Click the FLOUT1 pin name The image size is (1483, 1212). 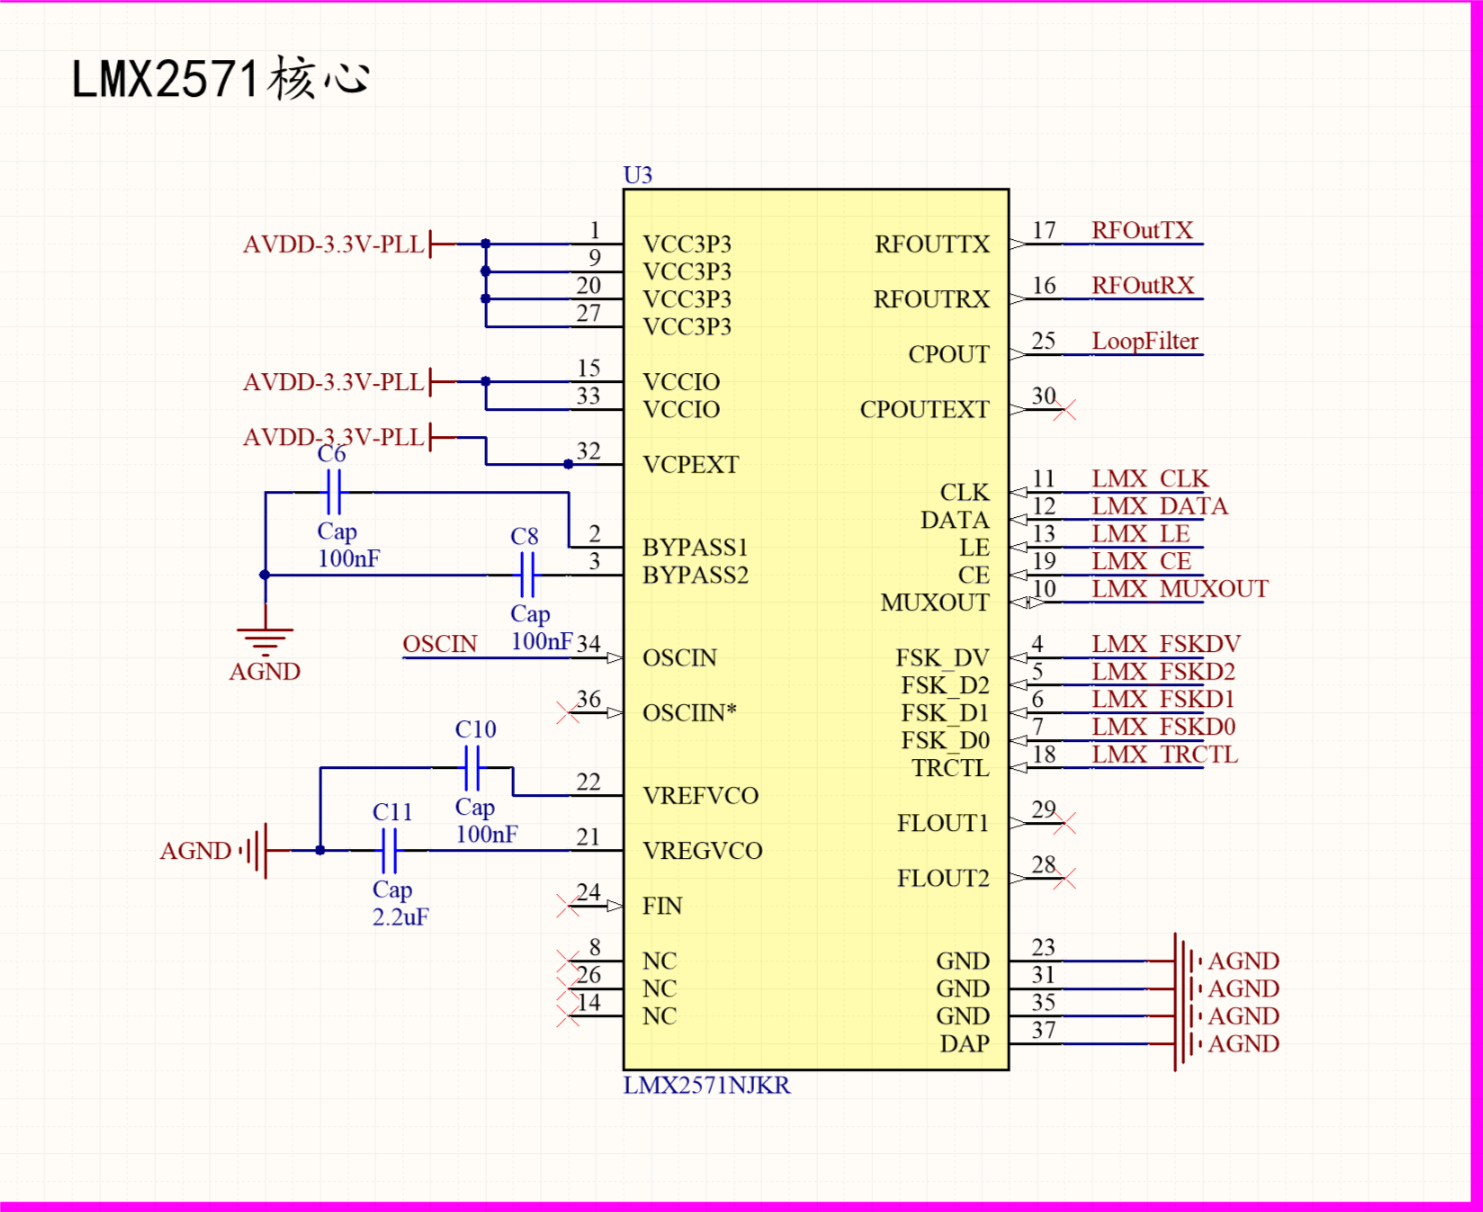[x=943, y=823]
